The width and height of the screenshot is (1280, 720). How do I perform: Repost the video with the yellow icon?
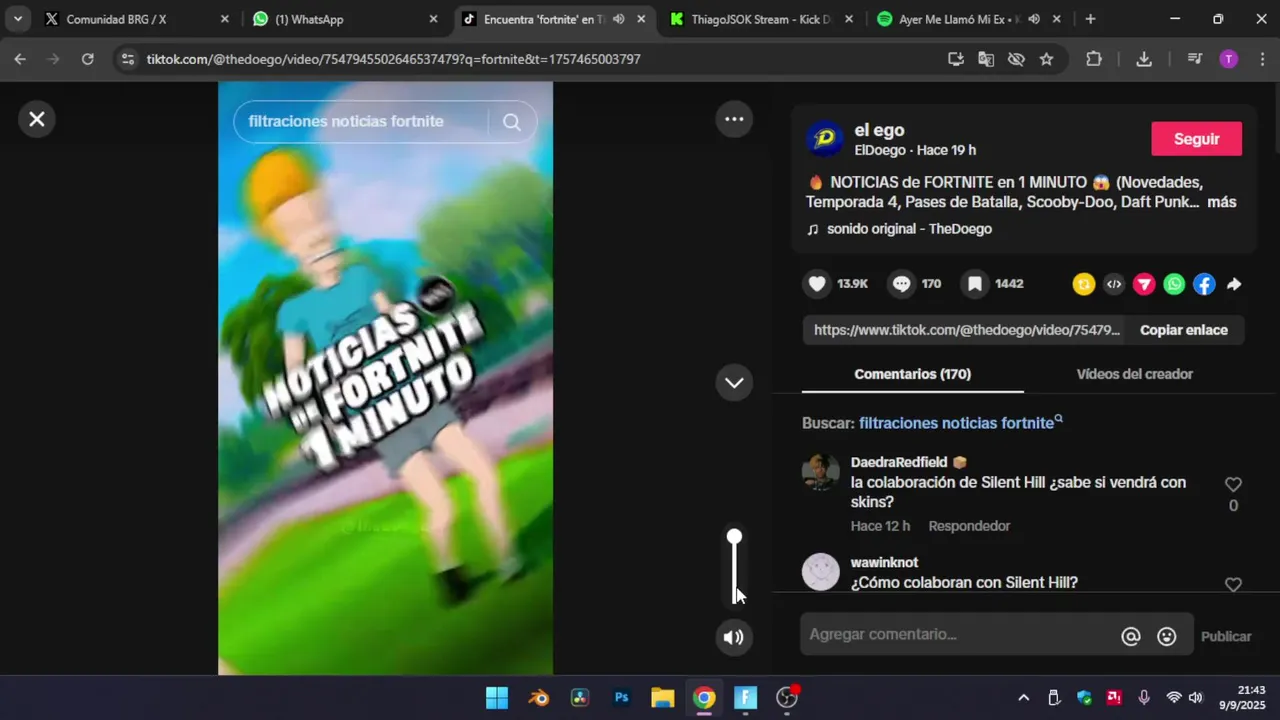click(x=1084, y=284)
